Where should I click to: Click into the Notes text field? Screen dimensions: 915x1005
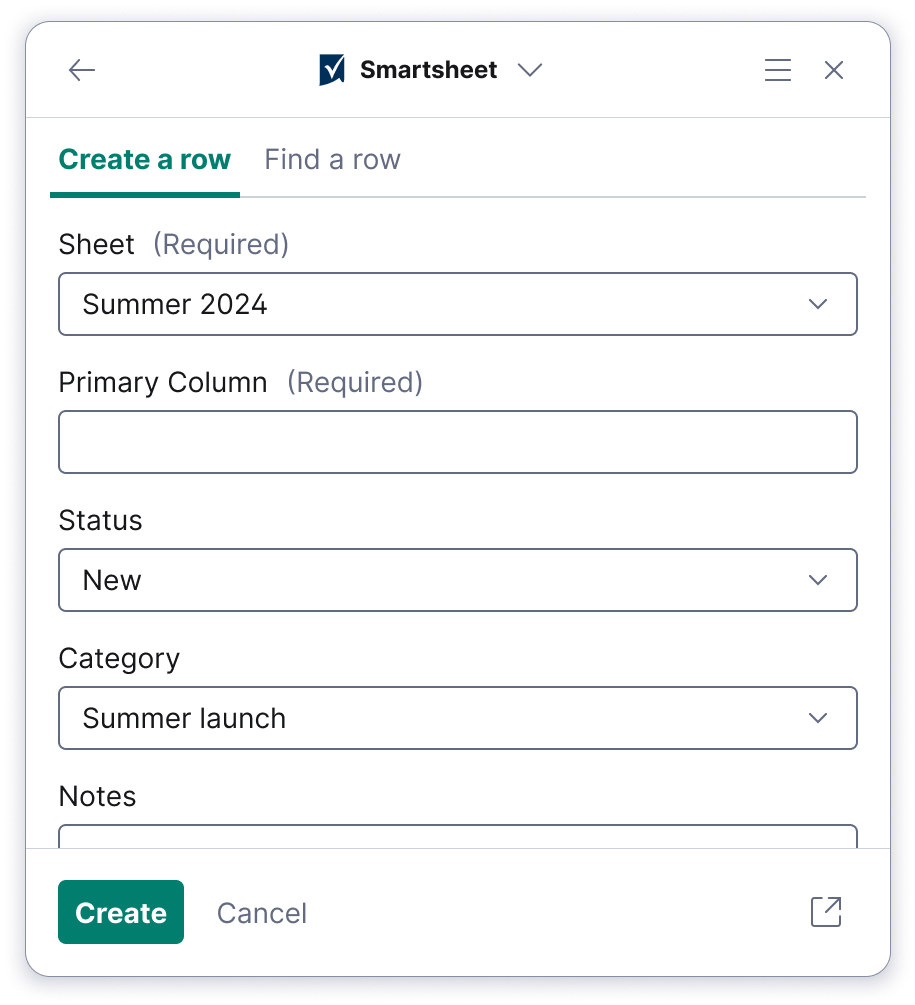click(x=457, y=836)
